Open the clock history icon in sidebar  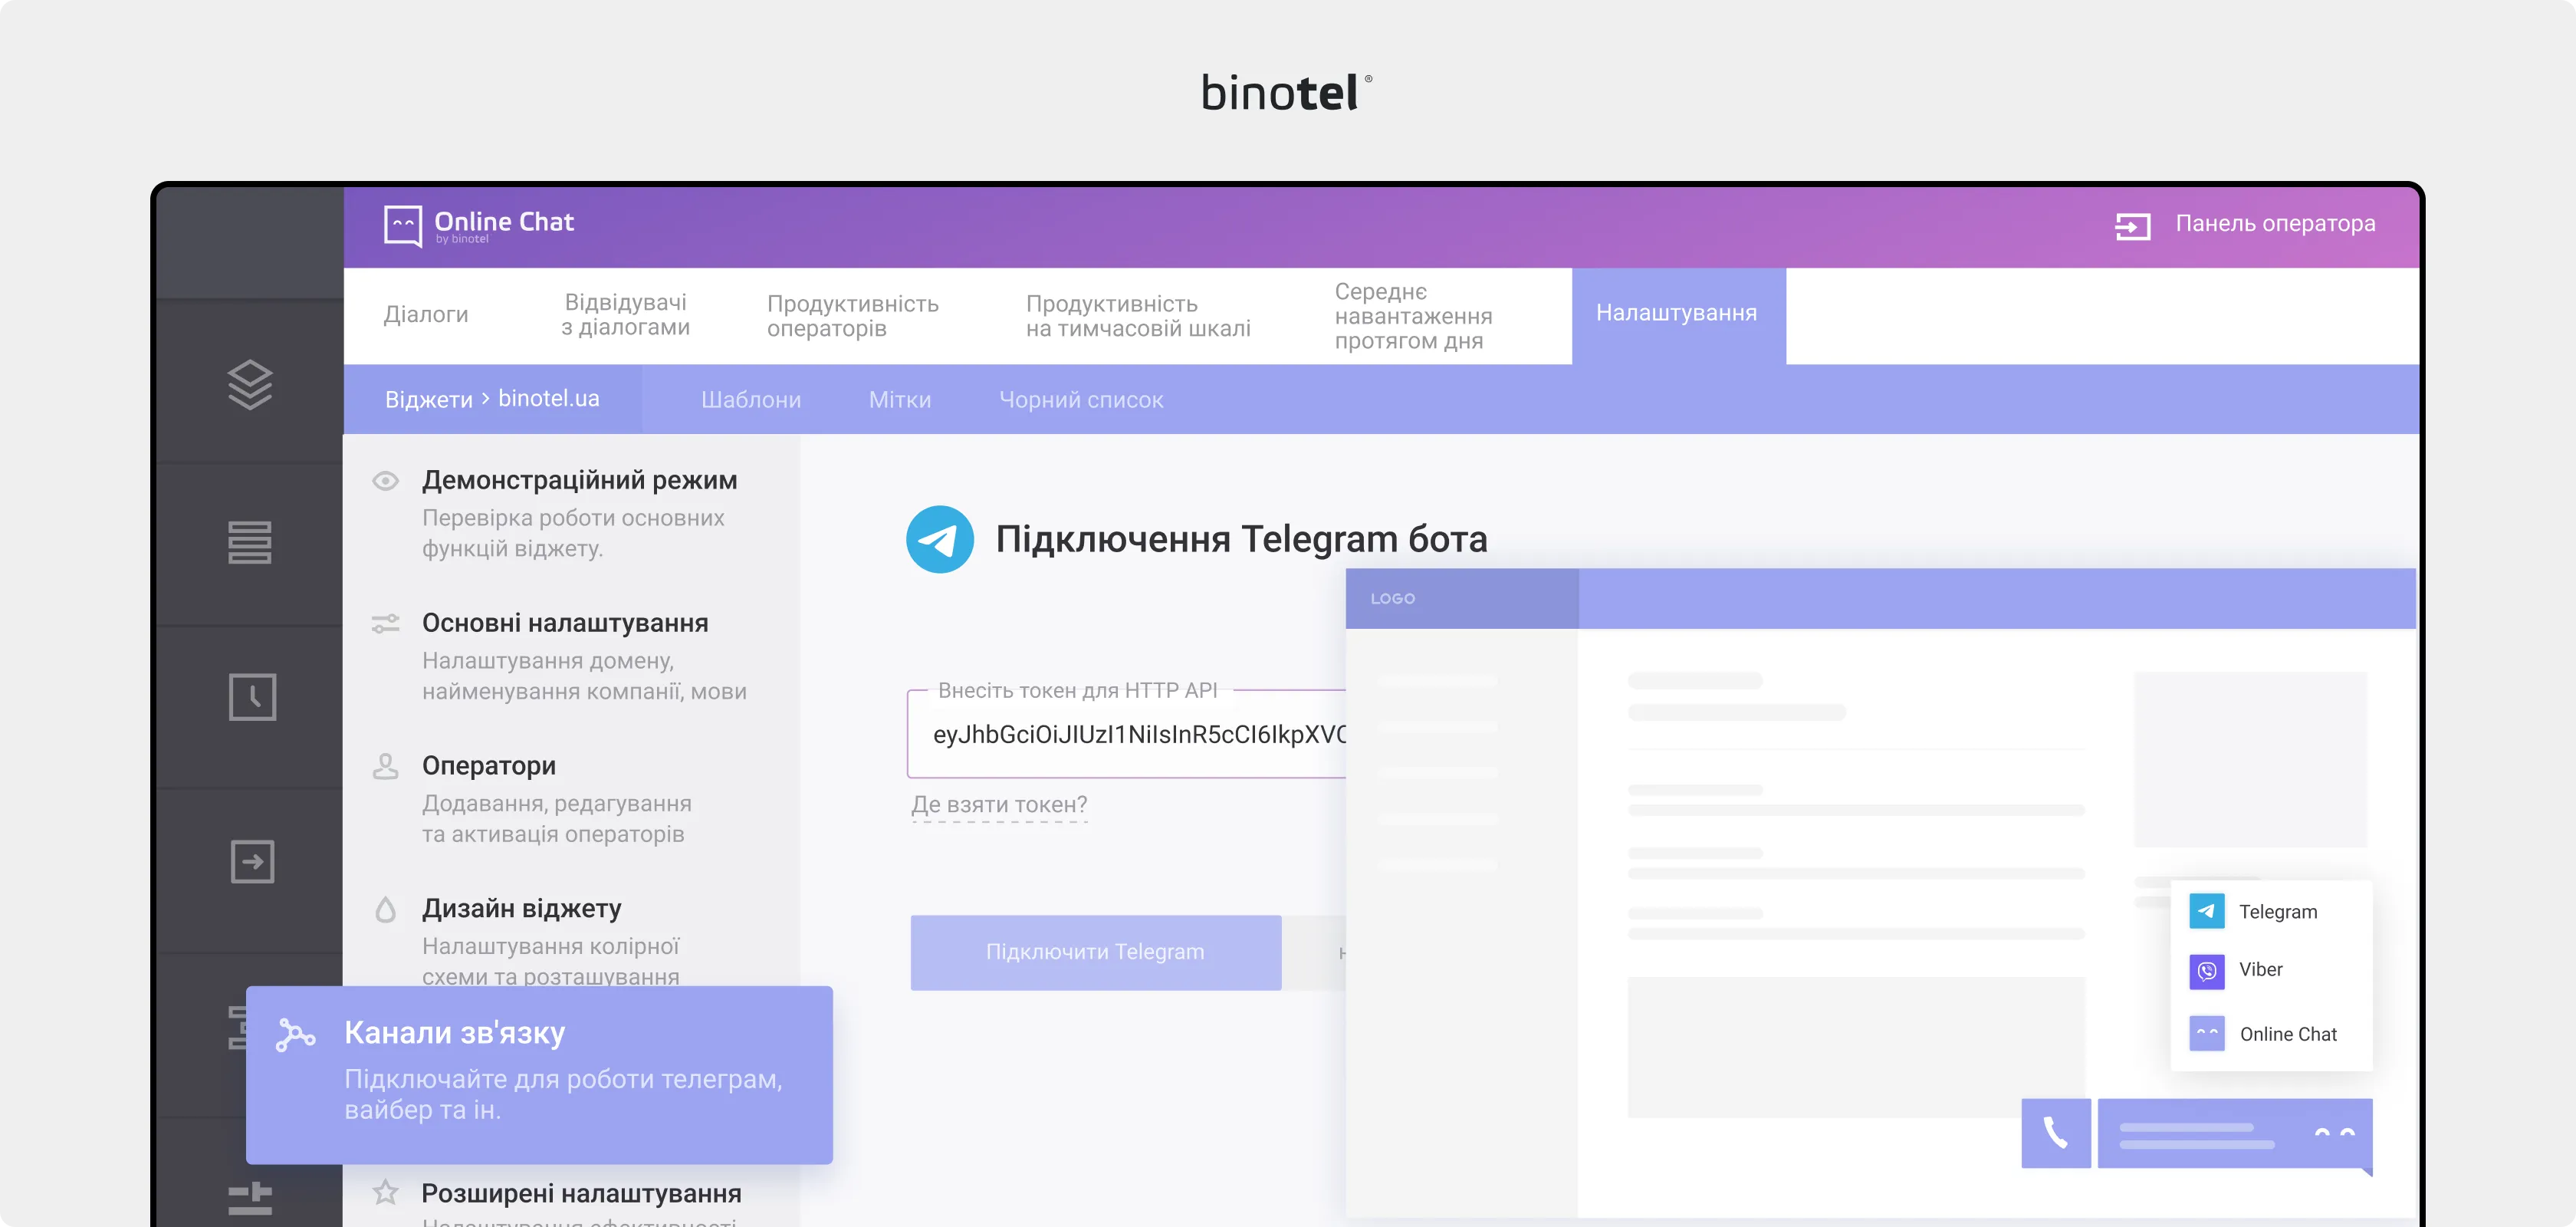click(252, 697)
